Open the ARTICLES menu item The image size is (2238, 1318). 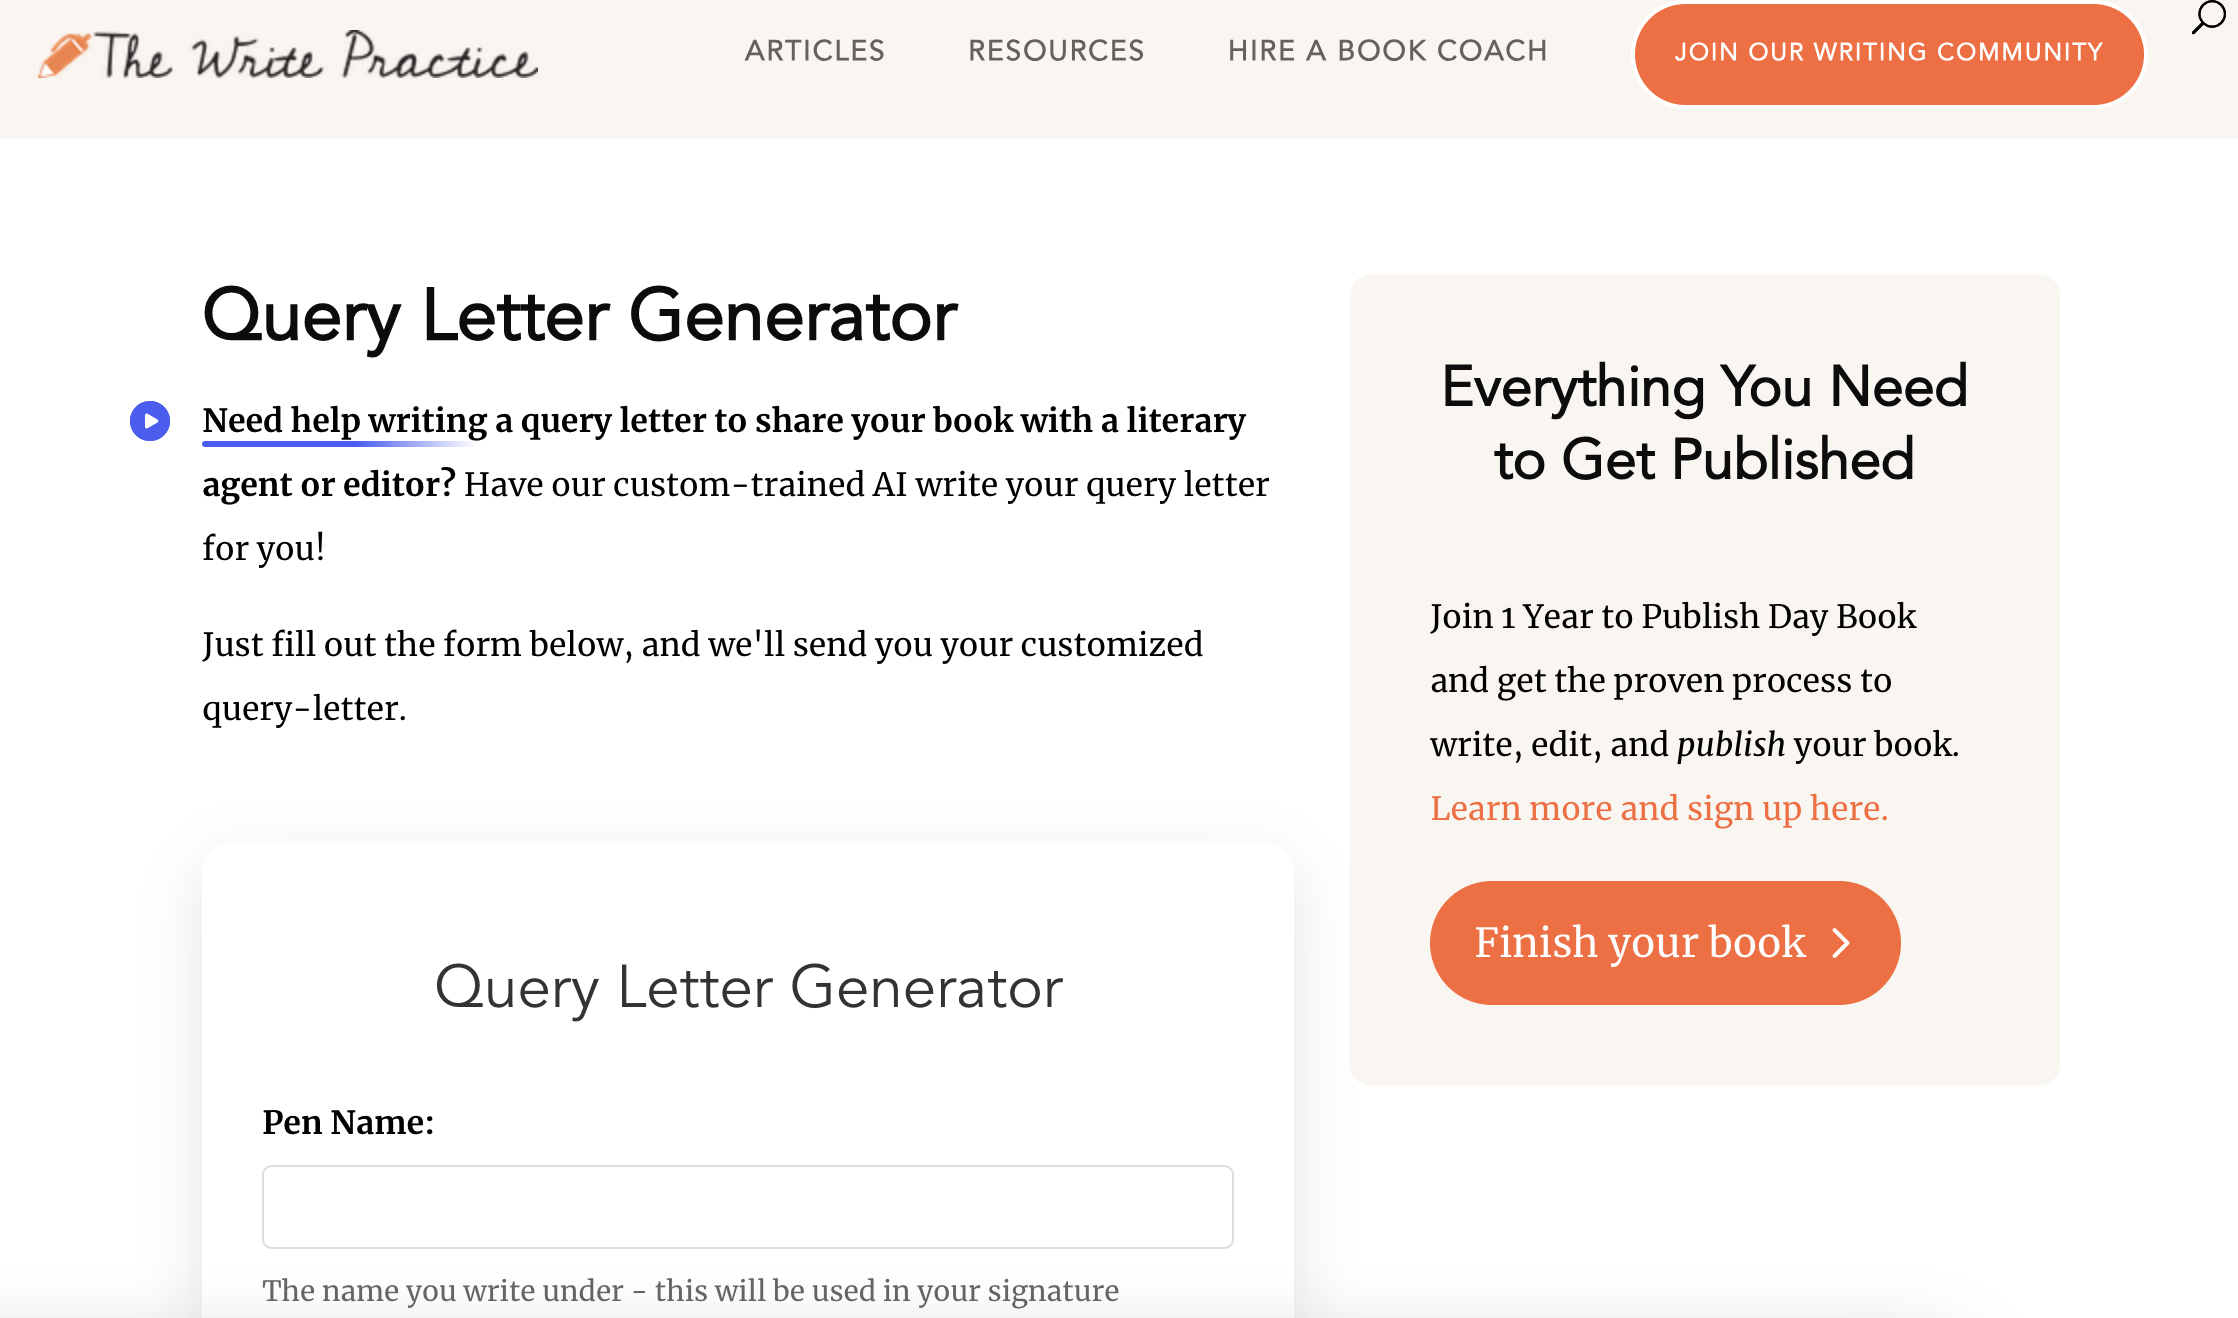[x=812, y=50]
